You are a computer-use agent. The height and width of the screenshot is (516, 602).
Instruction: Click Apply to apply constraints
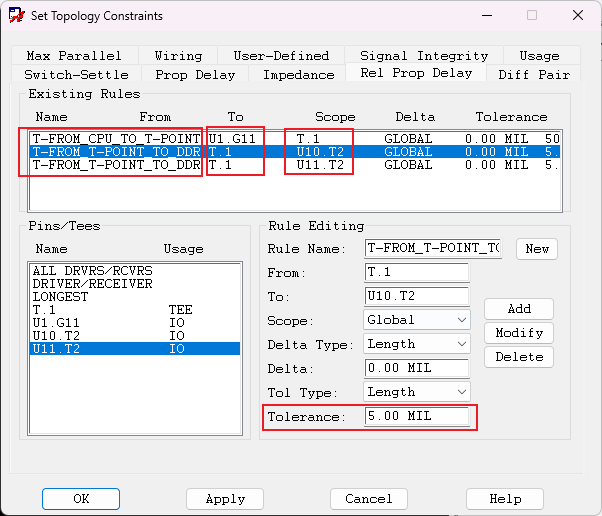tap(225, 499)
